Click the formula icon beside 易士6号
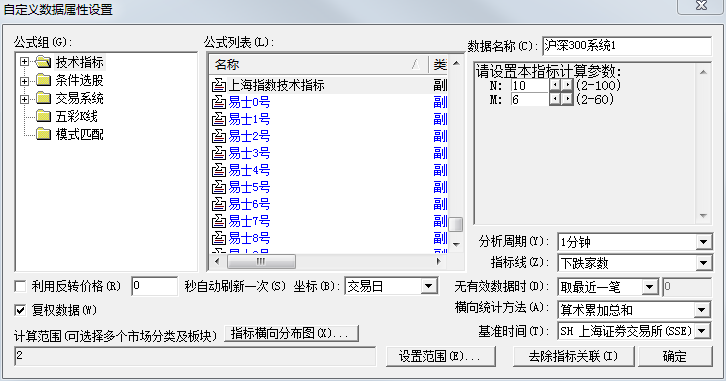The width and height of the screenshot is (726, 381). pos(219,204)
